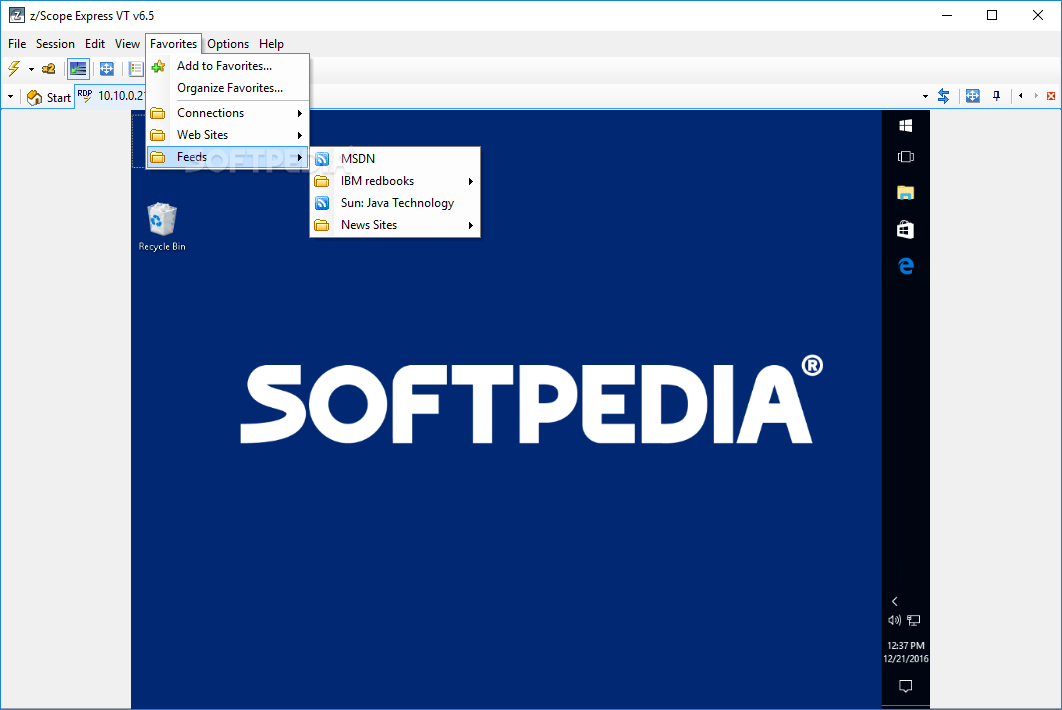Image resolution: width=1062 pixels, height=710 pixels.
Task: Open the Help menu
Action: click(271, 44)
